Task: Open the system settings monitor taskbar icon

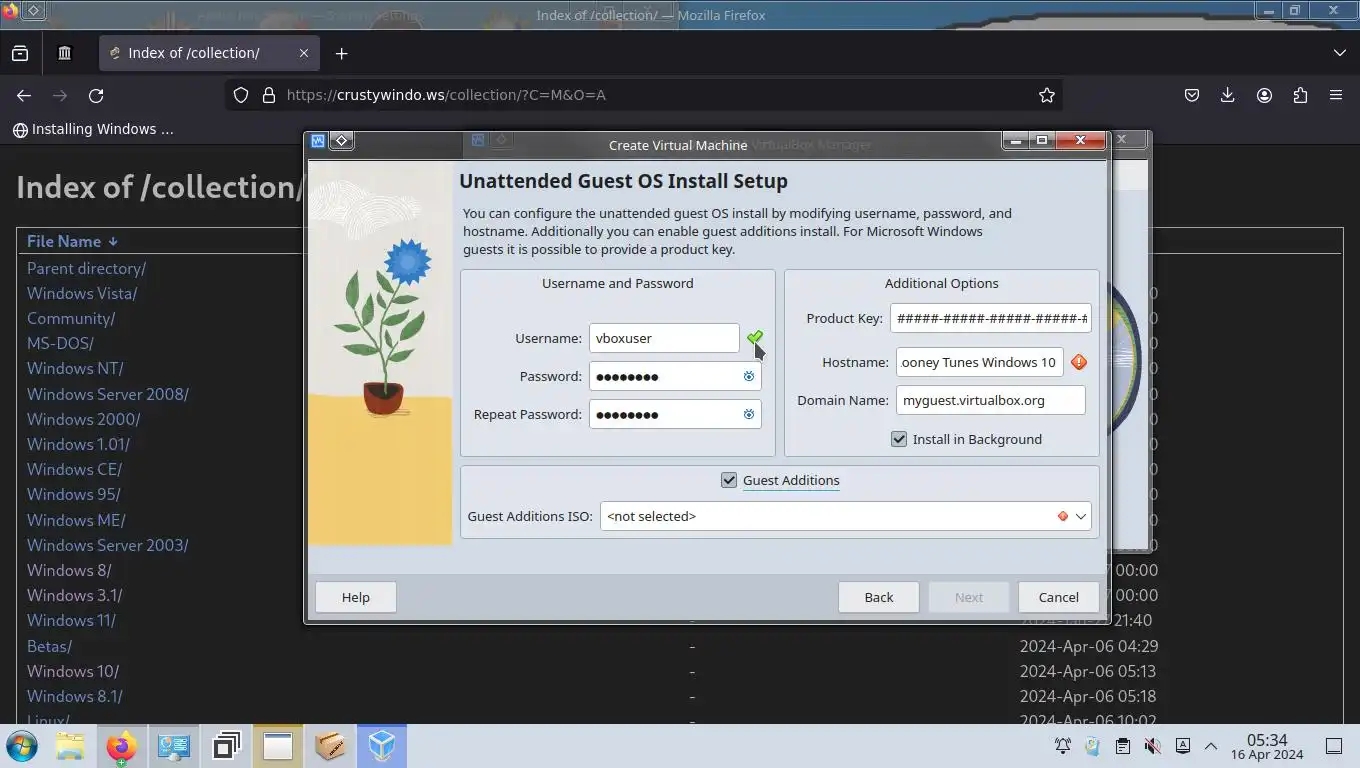Action: 174,746
